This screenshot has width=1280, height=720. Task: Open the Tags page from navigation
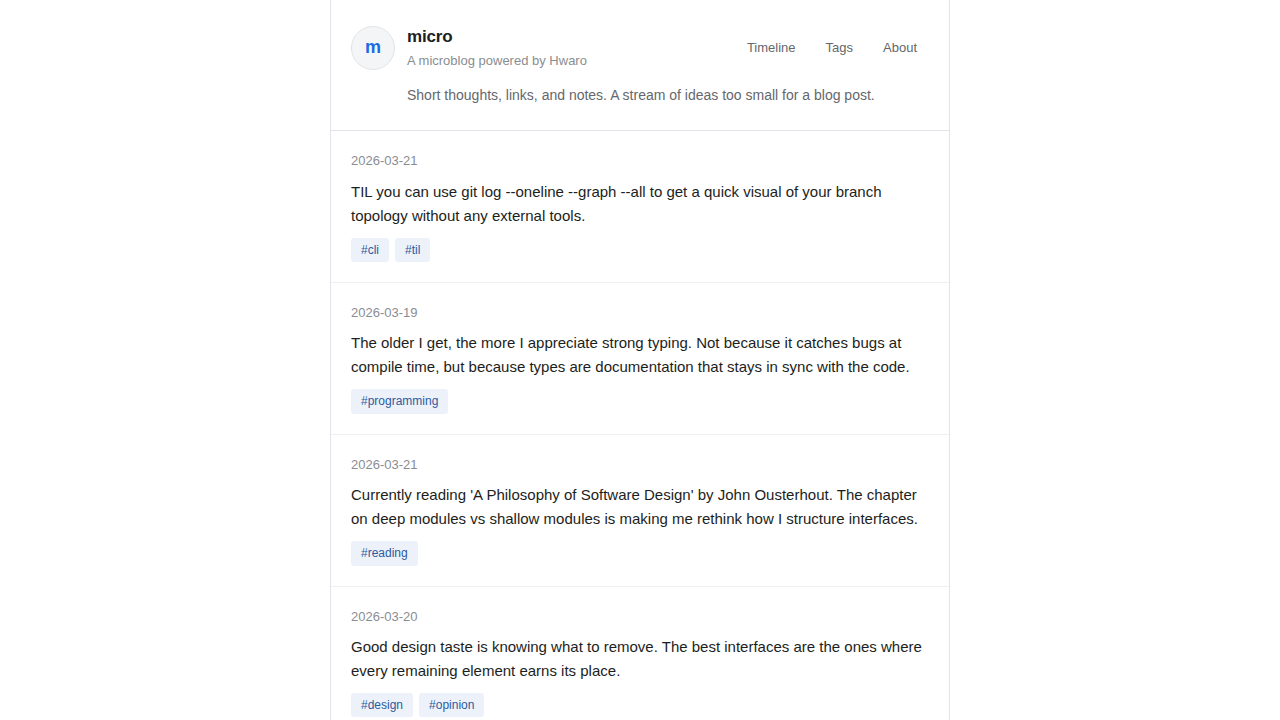coord(839,48)
